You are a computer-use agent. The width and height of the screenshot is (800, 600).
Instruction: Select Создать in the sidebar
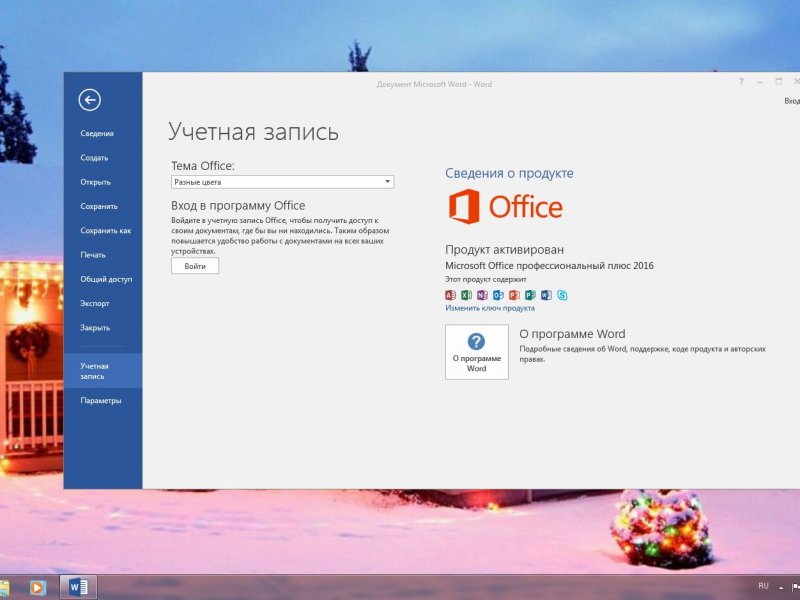pyautogui.click(x=94, y=158)
